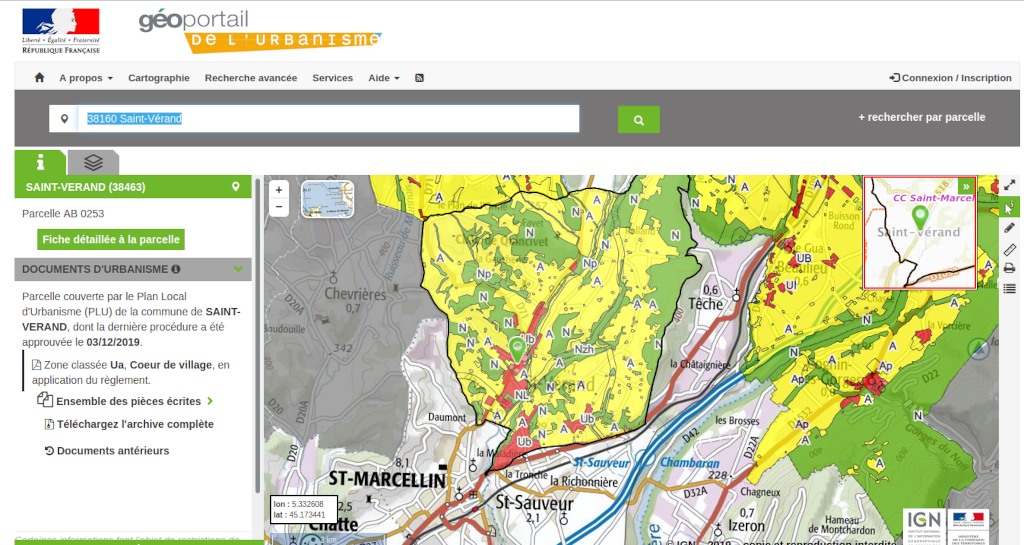Click the IGN logo on the map
The width and height of the screenshot is (1024, 545).
(925, 526)
